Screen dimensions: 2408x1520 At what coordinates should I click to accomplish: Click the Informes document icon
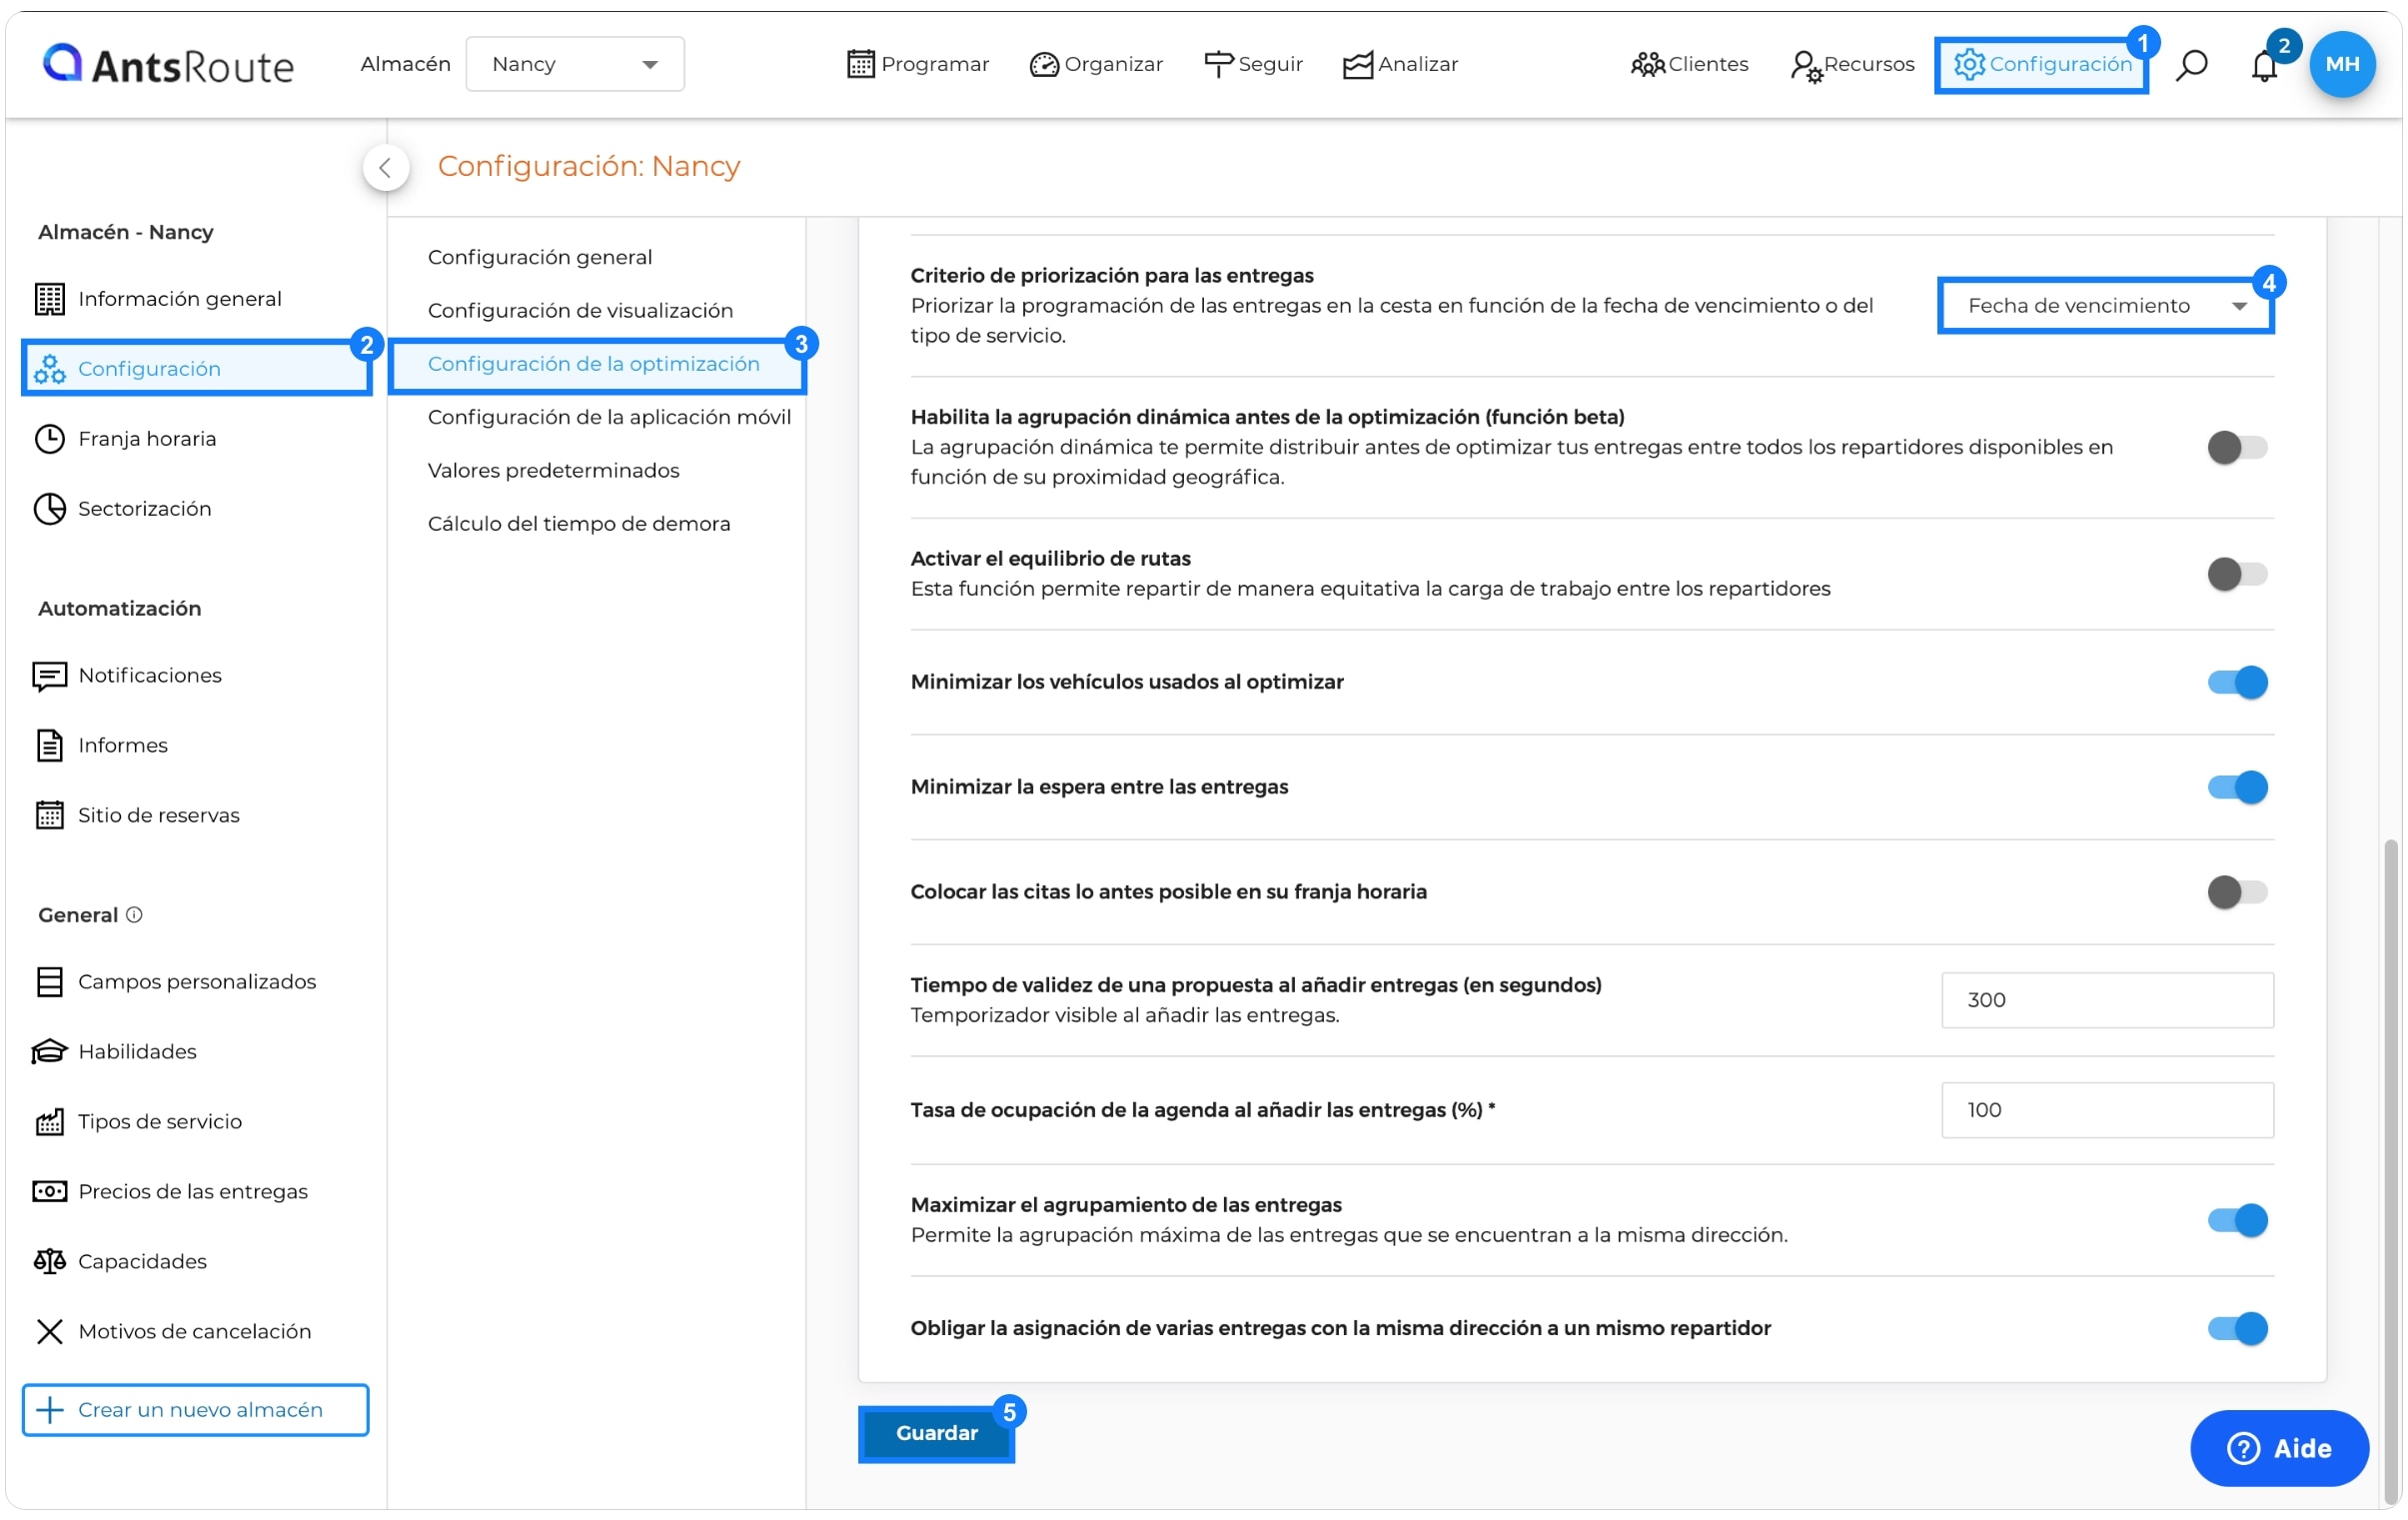coord(50,745)
